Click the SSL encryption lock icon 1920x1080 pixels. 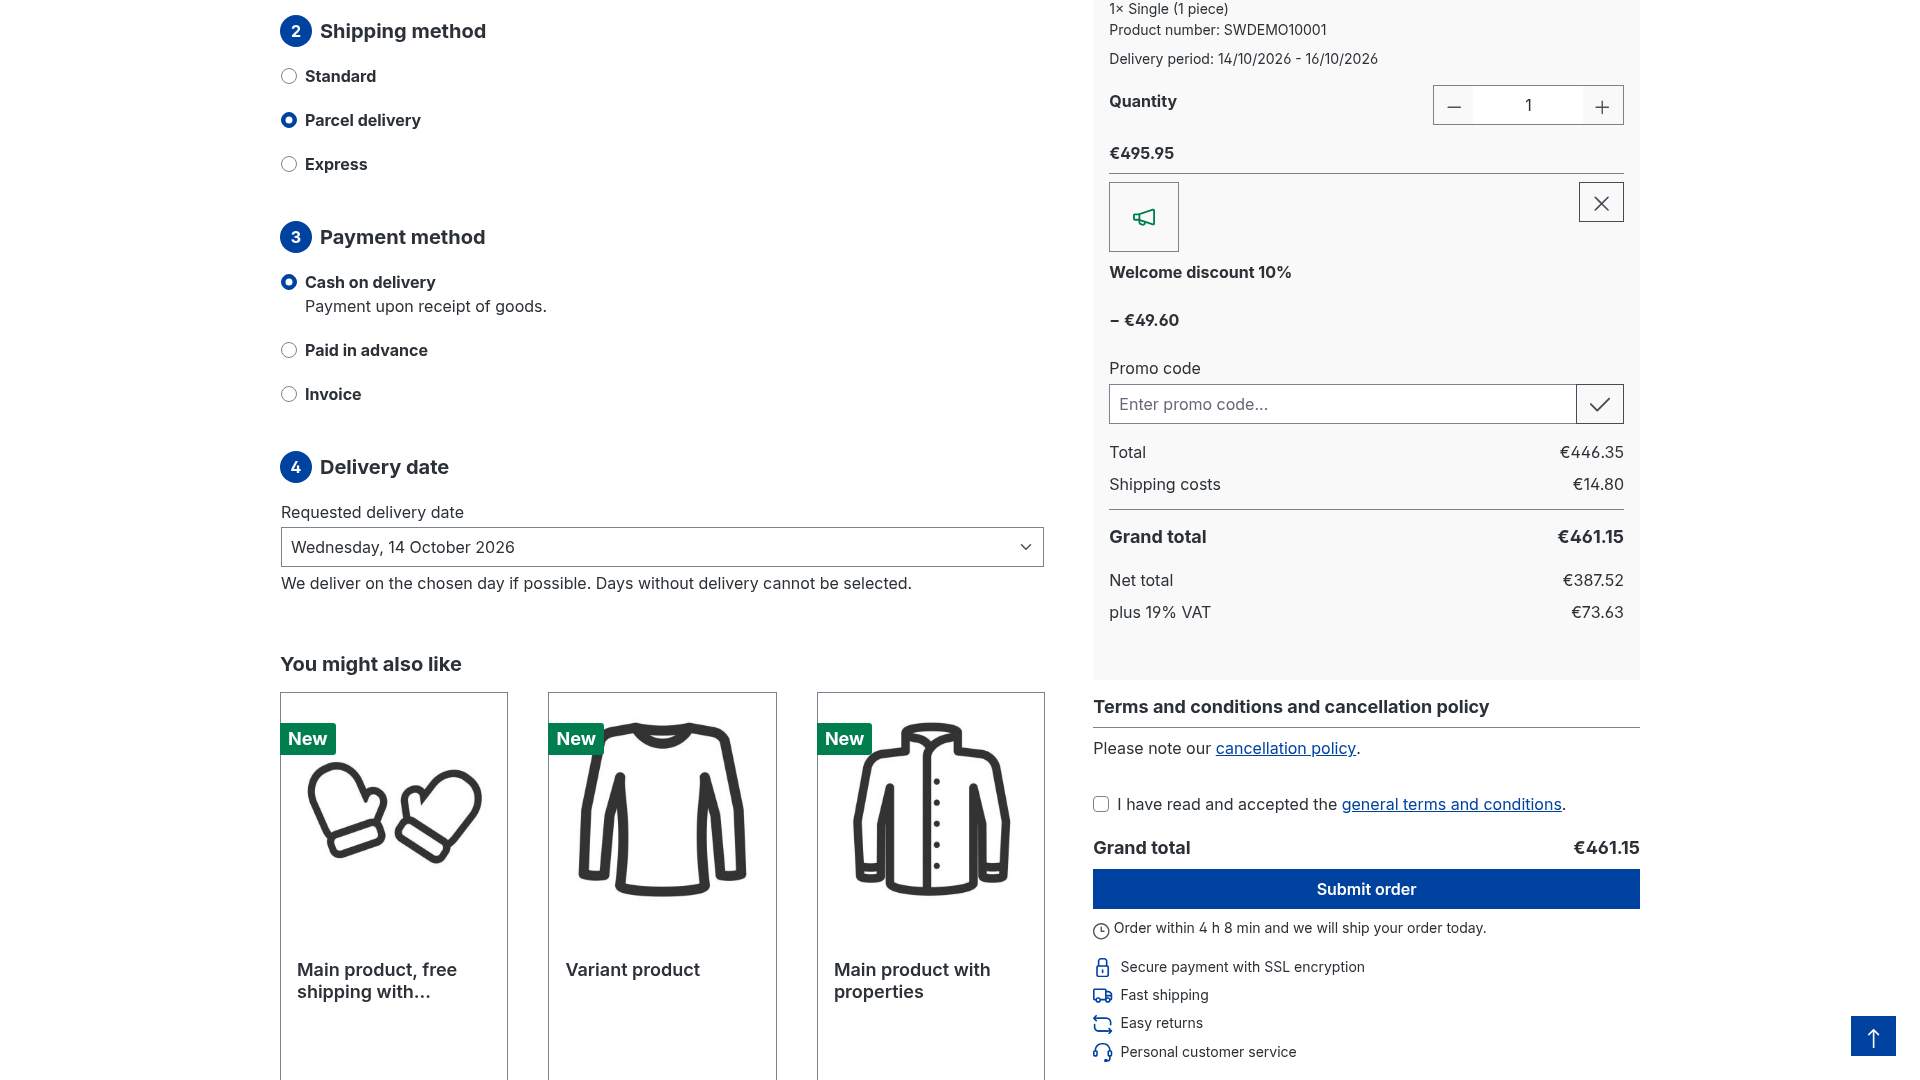point(1102,967)
